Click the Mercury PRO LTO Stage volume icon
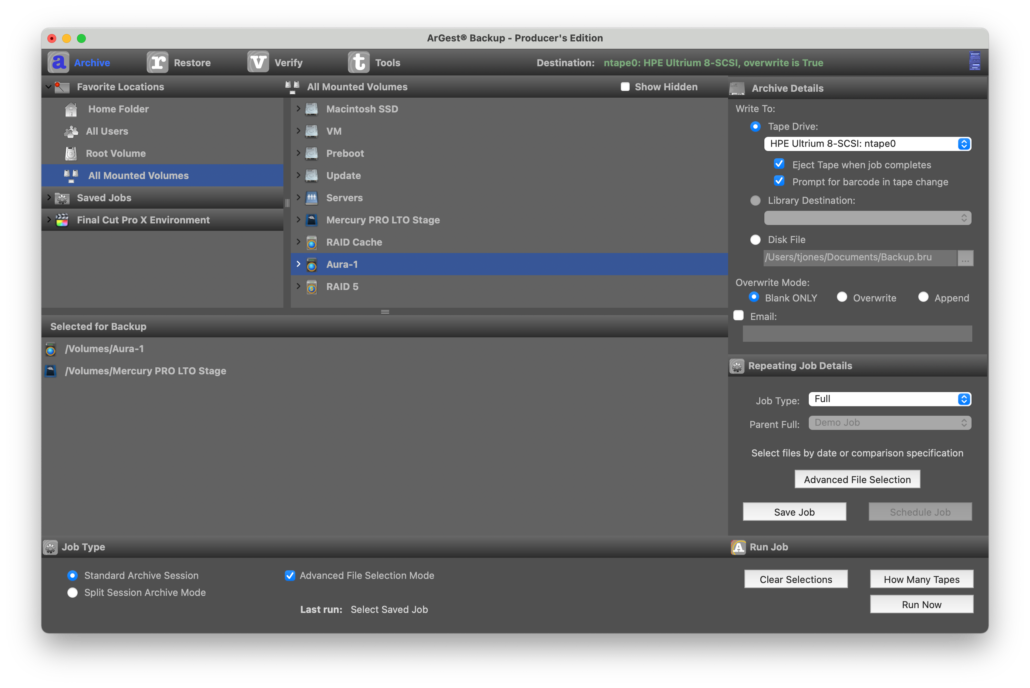Image resolution: width=1030 pixels, height=688 pixels. point(312,220)
